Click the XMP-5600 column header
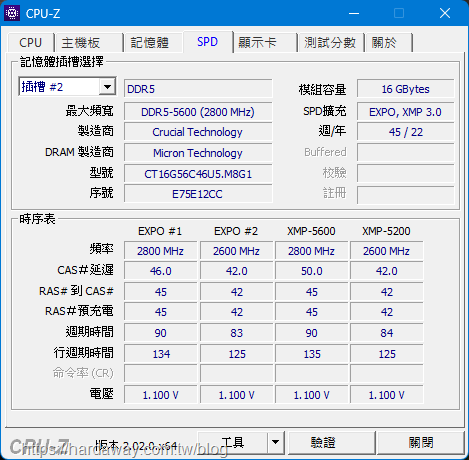The image size is (469, 460). coord(311,231)
